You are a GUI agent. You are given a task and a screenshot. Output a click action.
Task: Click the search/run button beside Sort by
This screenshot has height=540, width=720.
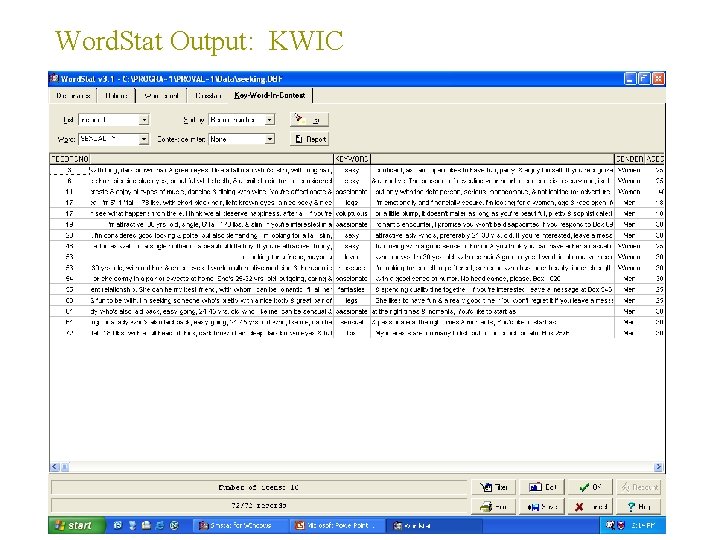point(309,119)
